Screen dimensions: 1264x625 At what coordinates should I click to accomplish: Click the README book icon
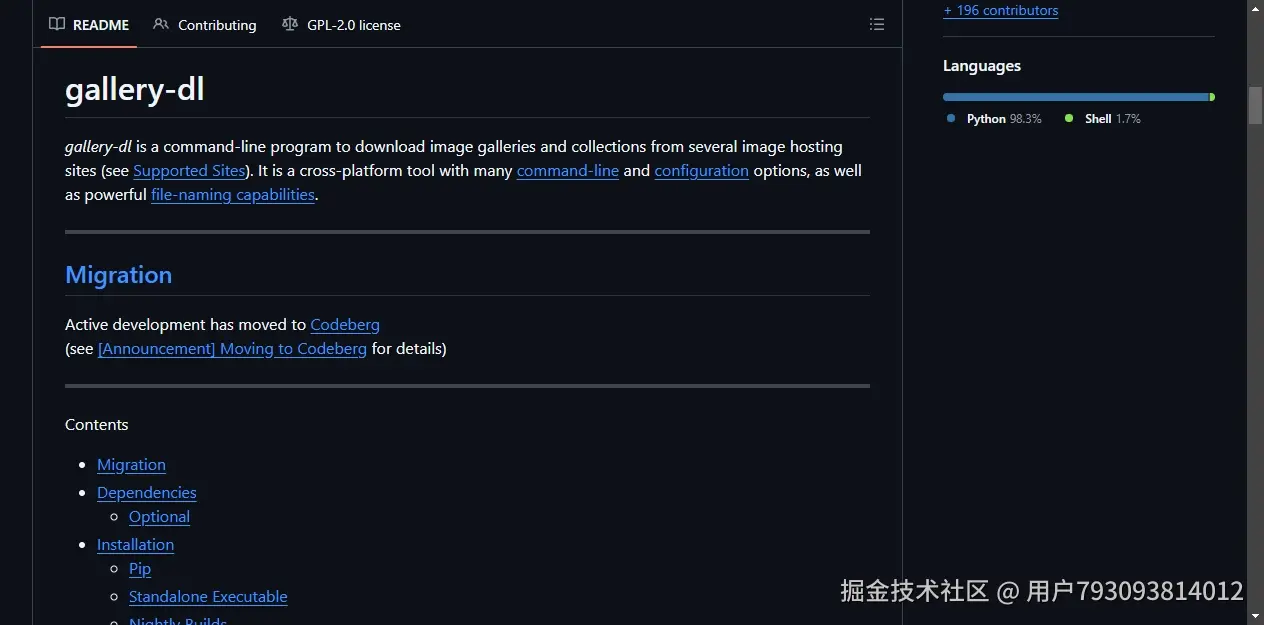click(x=57, y=24)
